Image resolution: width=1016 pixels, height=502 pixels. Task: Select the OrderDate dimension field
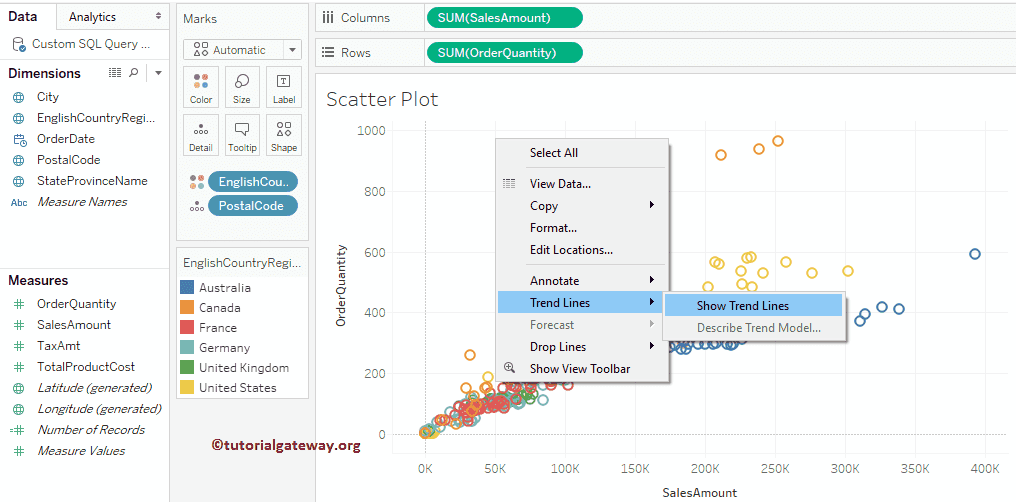65,139
